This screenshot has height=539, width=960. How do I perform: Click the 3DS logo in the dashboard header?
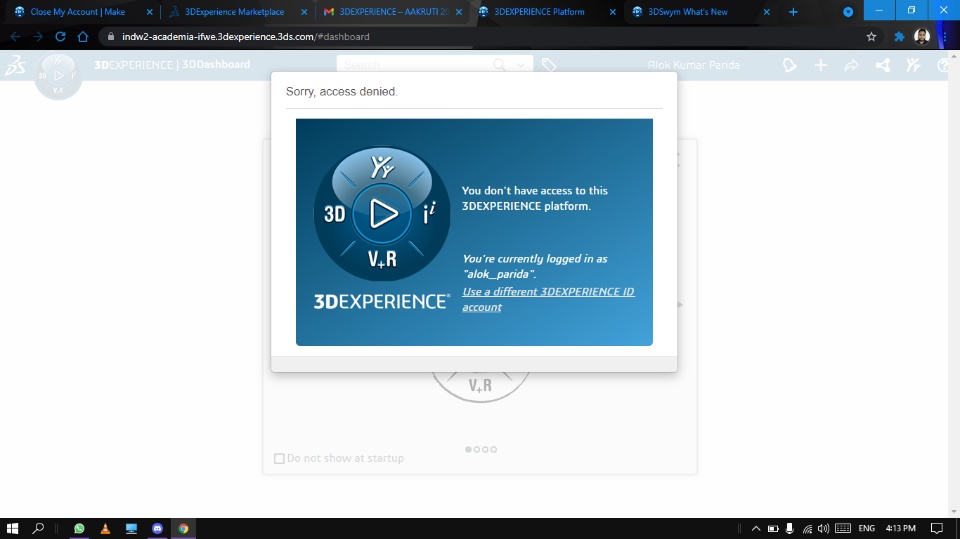click(x=15, y=65)
